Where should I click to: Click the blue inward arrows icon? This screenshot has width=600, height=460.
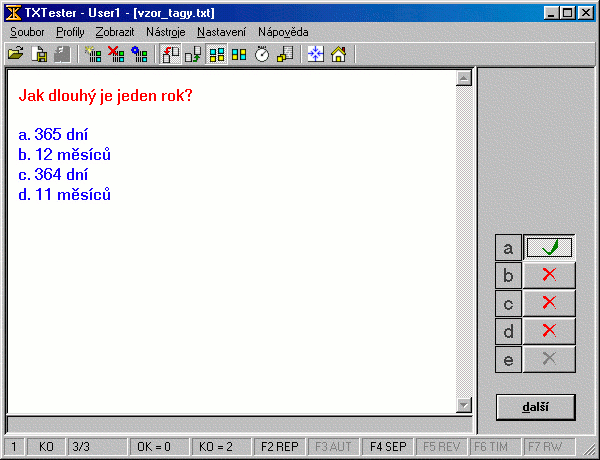[316, 54]
